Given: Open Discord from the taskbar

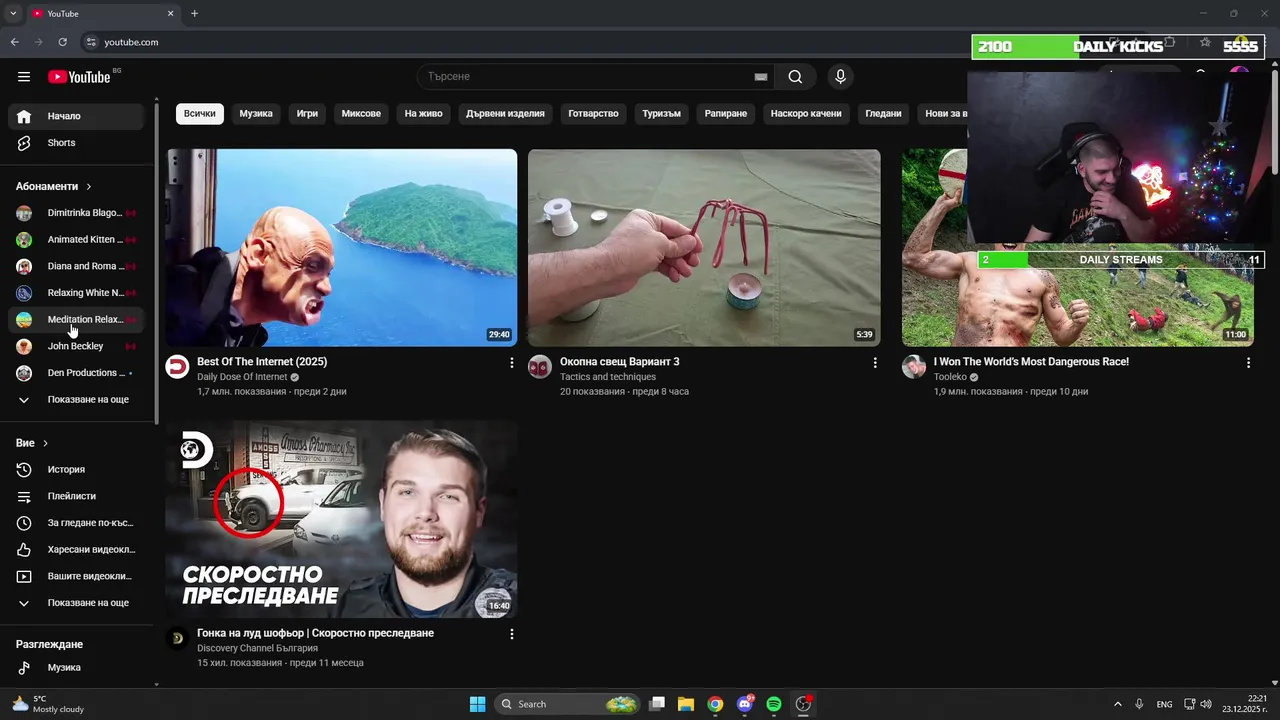Looking at the screenshot, I should [x=744, y=704].
